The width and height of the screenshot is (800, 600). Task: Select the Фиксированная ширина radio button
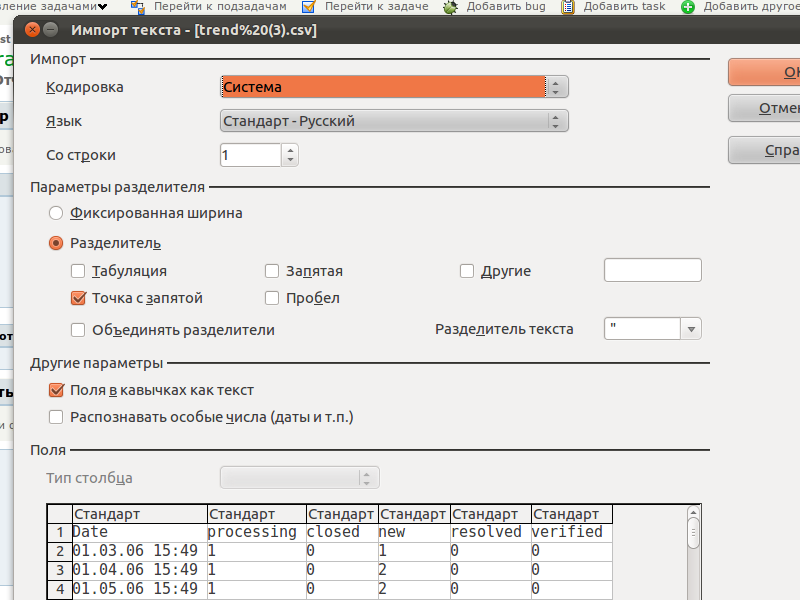pos(56,213)
